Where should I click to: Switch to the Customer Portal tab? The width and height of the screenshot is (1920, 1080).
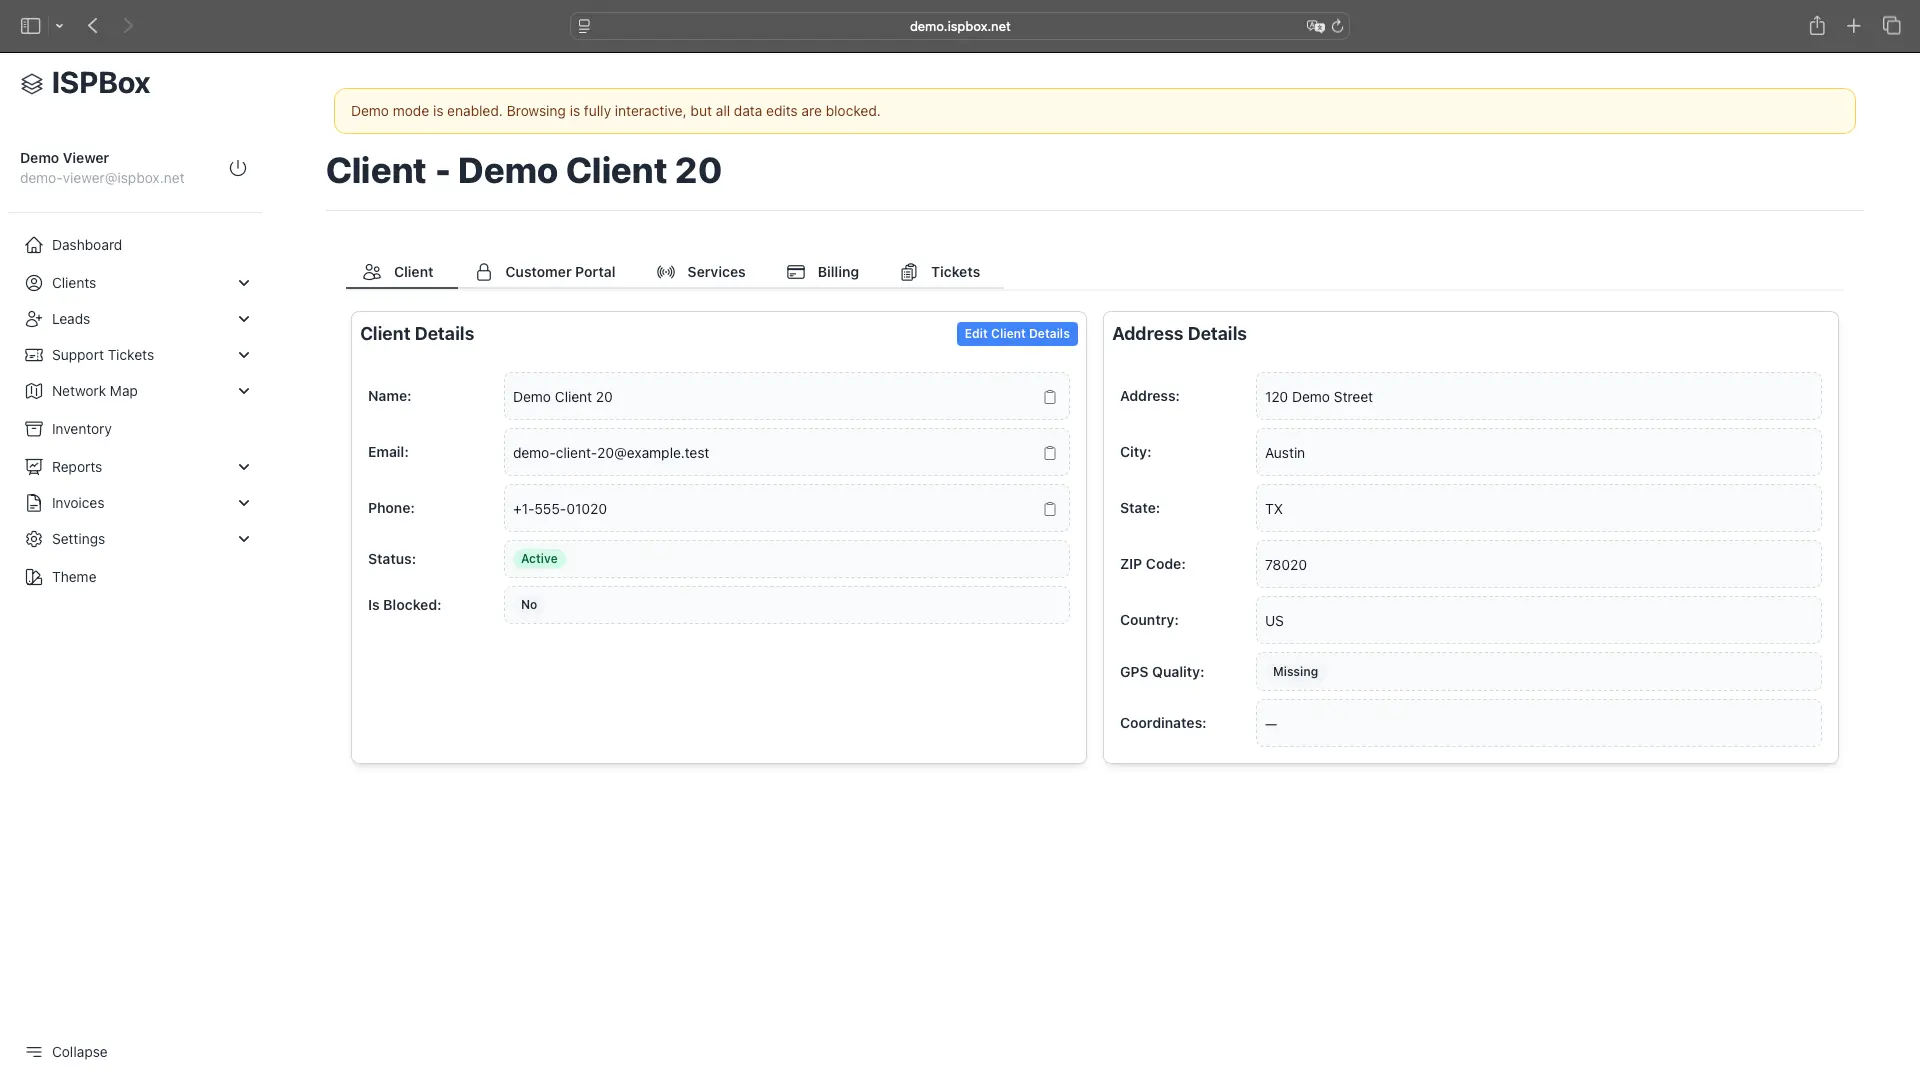(x=547, y=272)
